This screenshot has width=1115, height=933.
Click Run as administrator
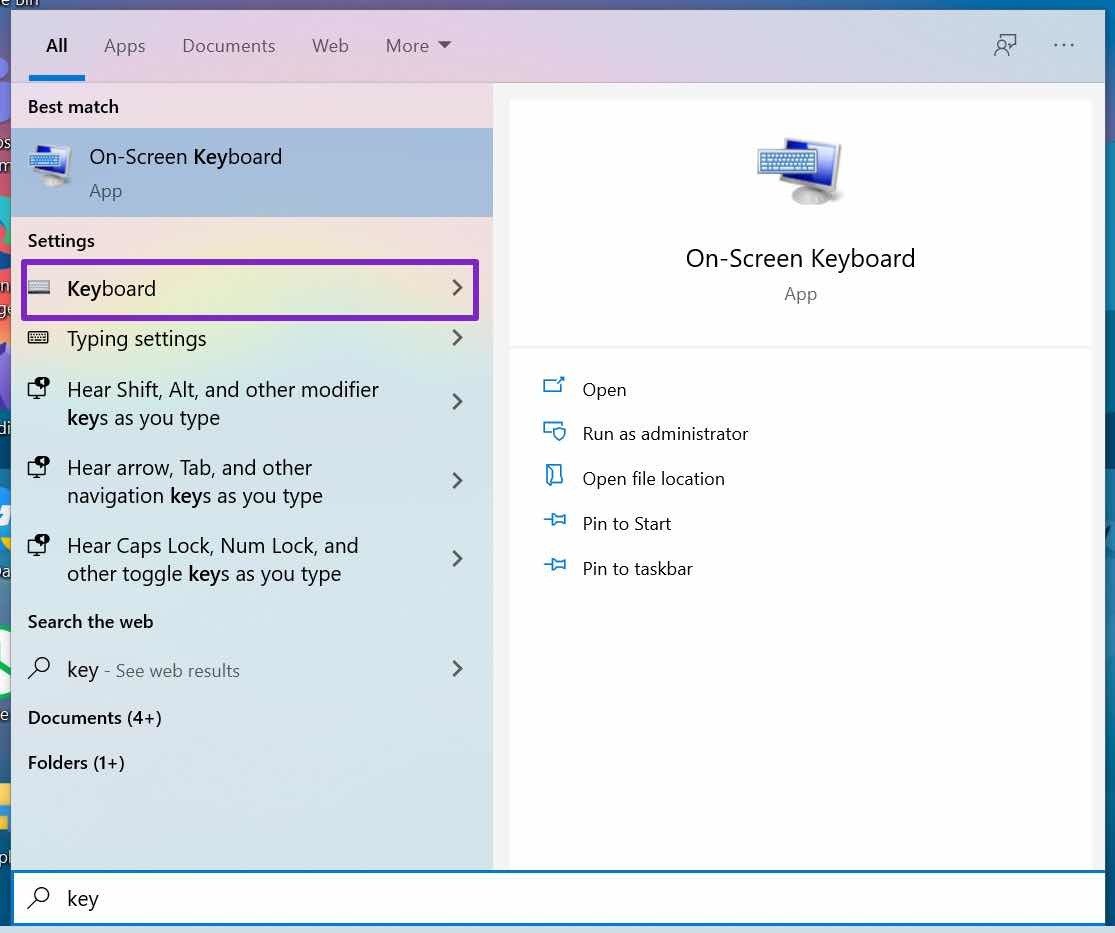point(665,434)
